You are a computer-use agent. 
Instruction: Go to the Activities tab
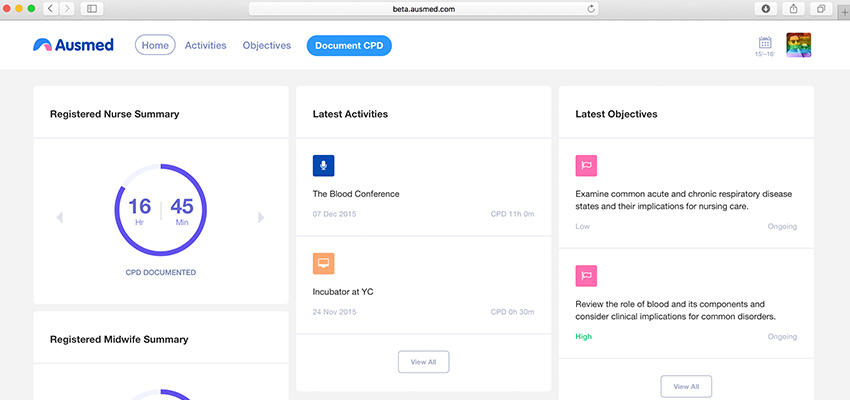pyautogui.click(x=205, y=46)
